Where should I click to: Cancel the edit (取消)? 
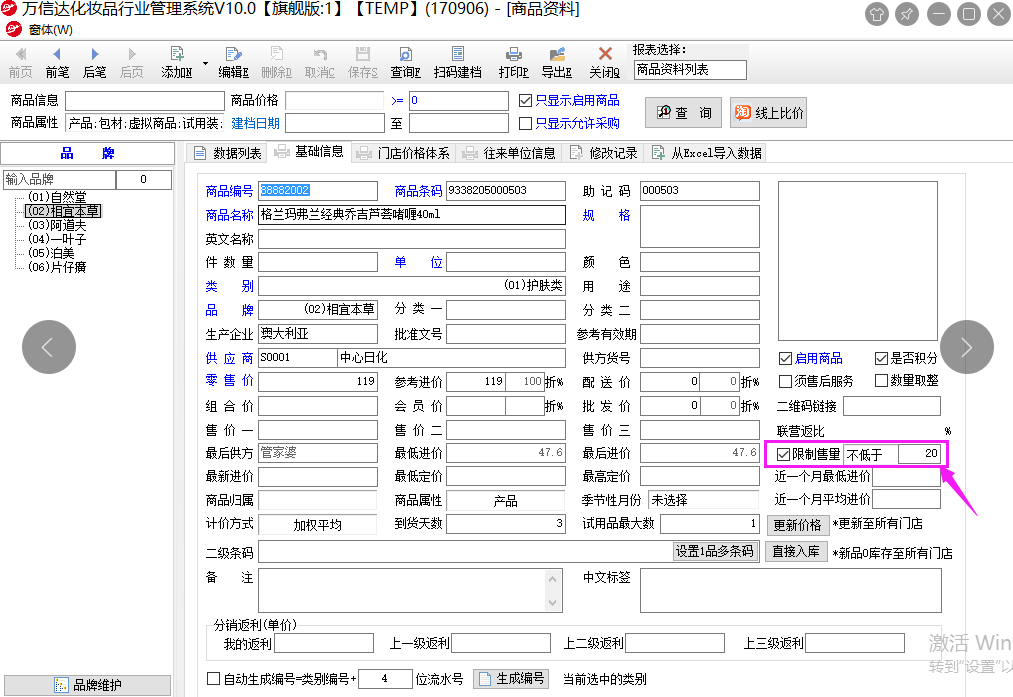(320, 63)
